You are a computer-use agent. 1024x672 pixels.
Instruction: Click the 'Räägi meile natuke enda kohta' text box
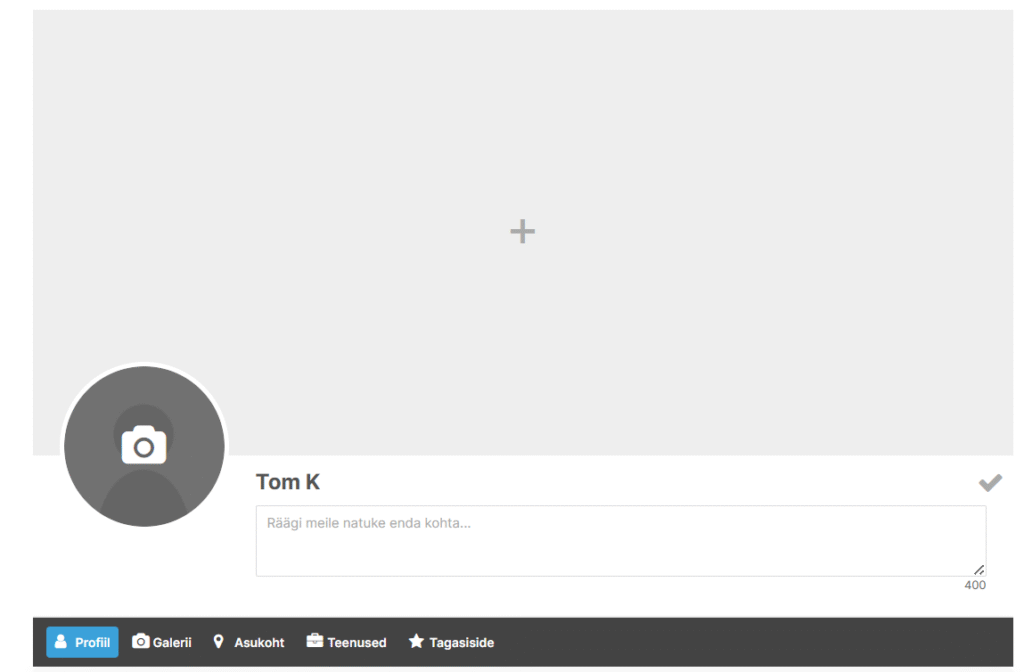coord(620,541)
